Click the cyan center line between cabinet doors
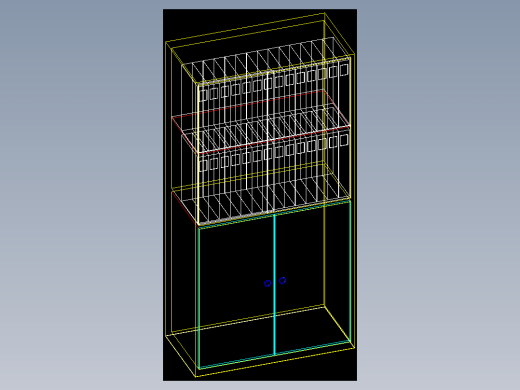This screenshot has width=520, height=390. (x=274, y=285)
